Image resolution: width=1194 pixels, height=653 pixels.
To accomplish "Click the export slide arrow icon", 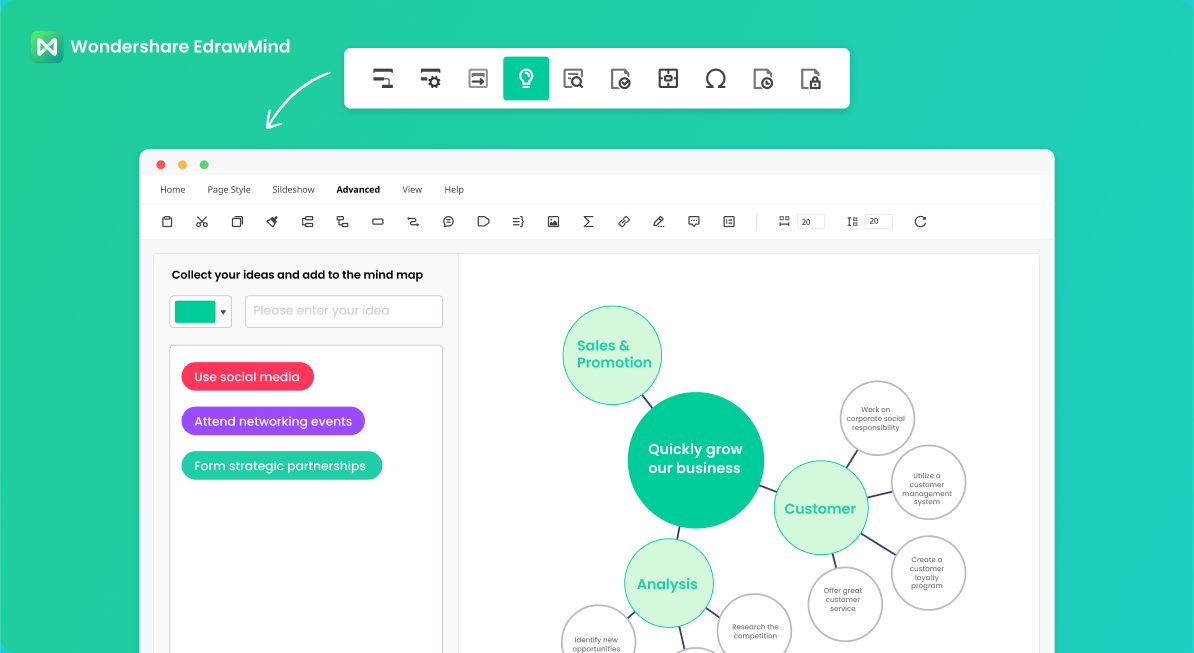I will point(478,78).
